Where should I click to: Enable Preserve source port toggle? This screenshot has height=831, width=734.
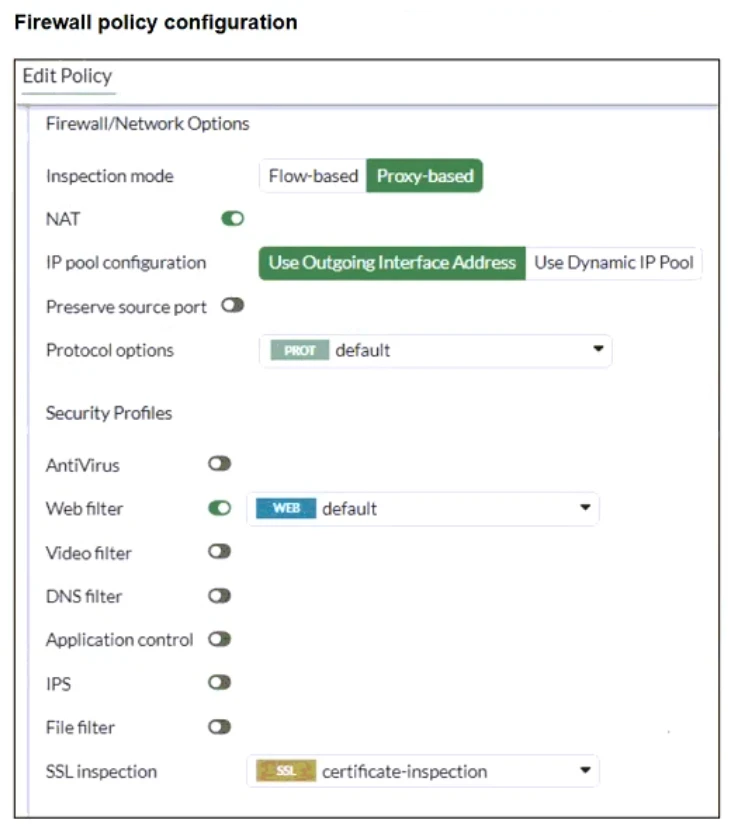tap(233, 306)
